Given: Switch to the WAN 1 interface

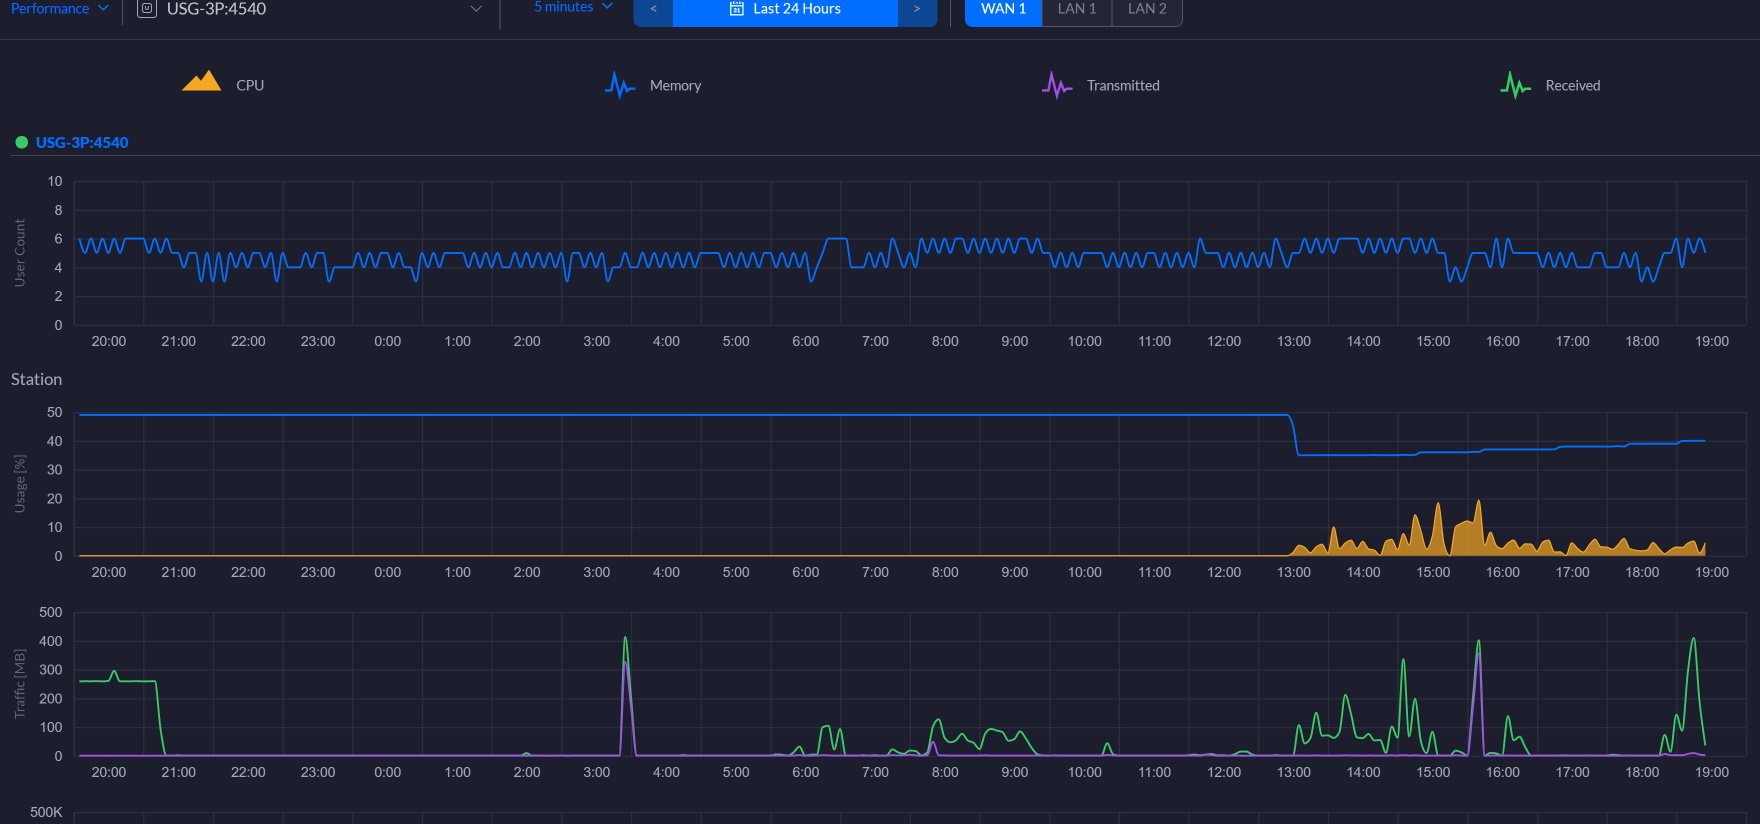Looking at the screenshot, I should click(x=1003, y=9).
